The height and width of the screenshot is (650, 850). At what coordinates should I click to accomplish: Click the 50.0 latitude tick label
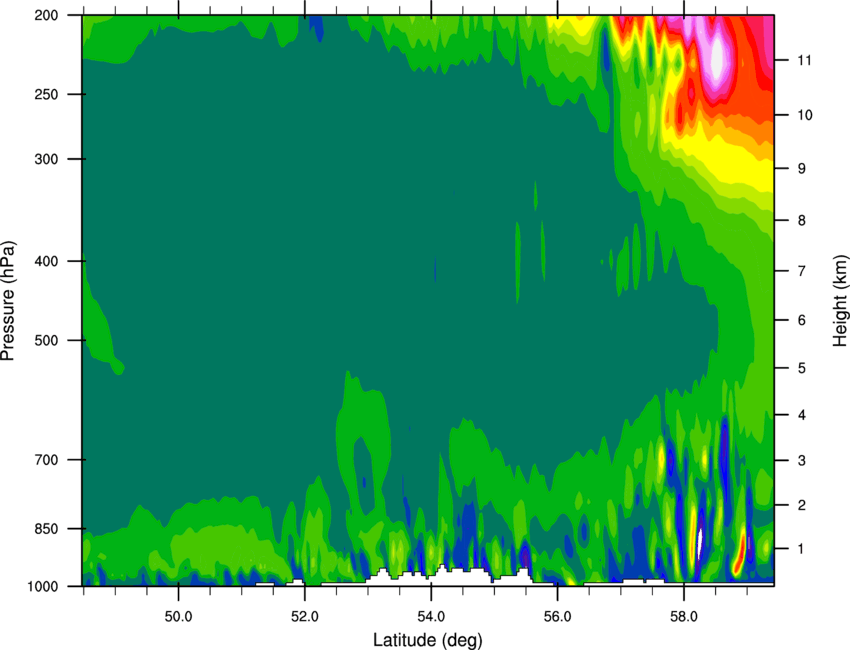178,617
